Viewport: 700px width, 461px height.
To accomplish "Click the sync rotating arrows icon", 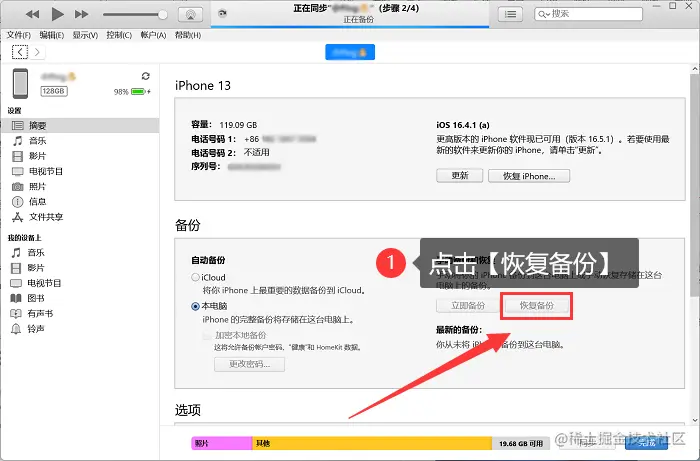I will click(146, 76).
